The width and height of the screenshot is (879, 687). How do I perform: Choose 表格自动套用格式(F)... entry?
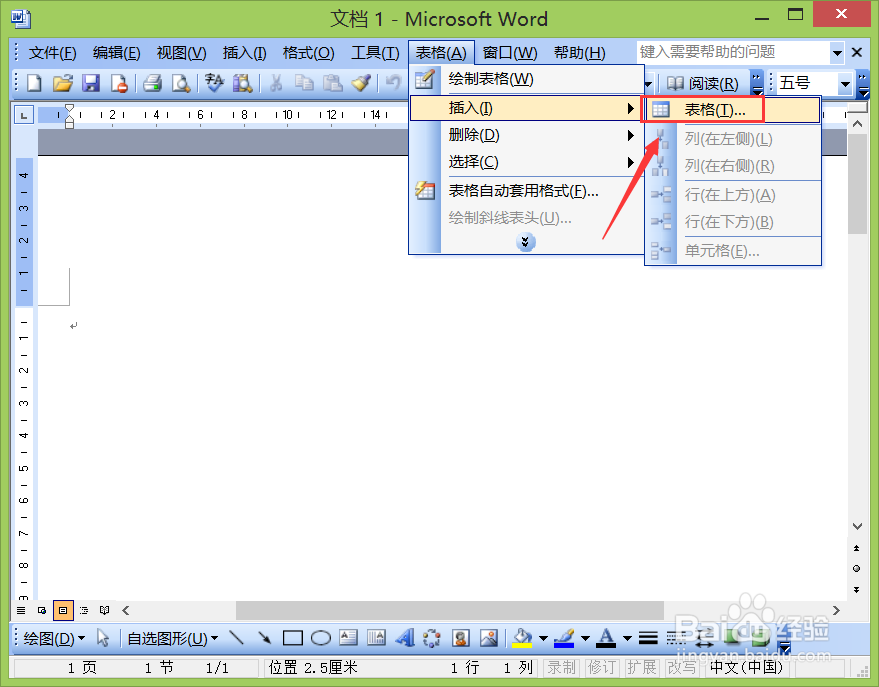tap(527, 191)
